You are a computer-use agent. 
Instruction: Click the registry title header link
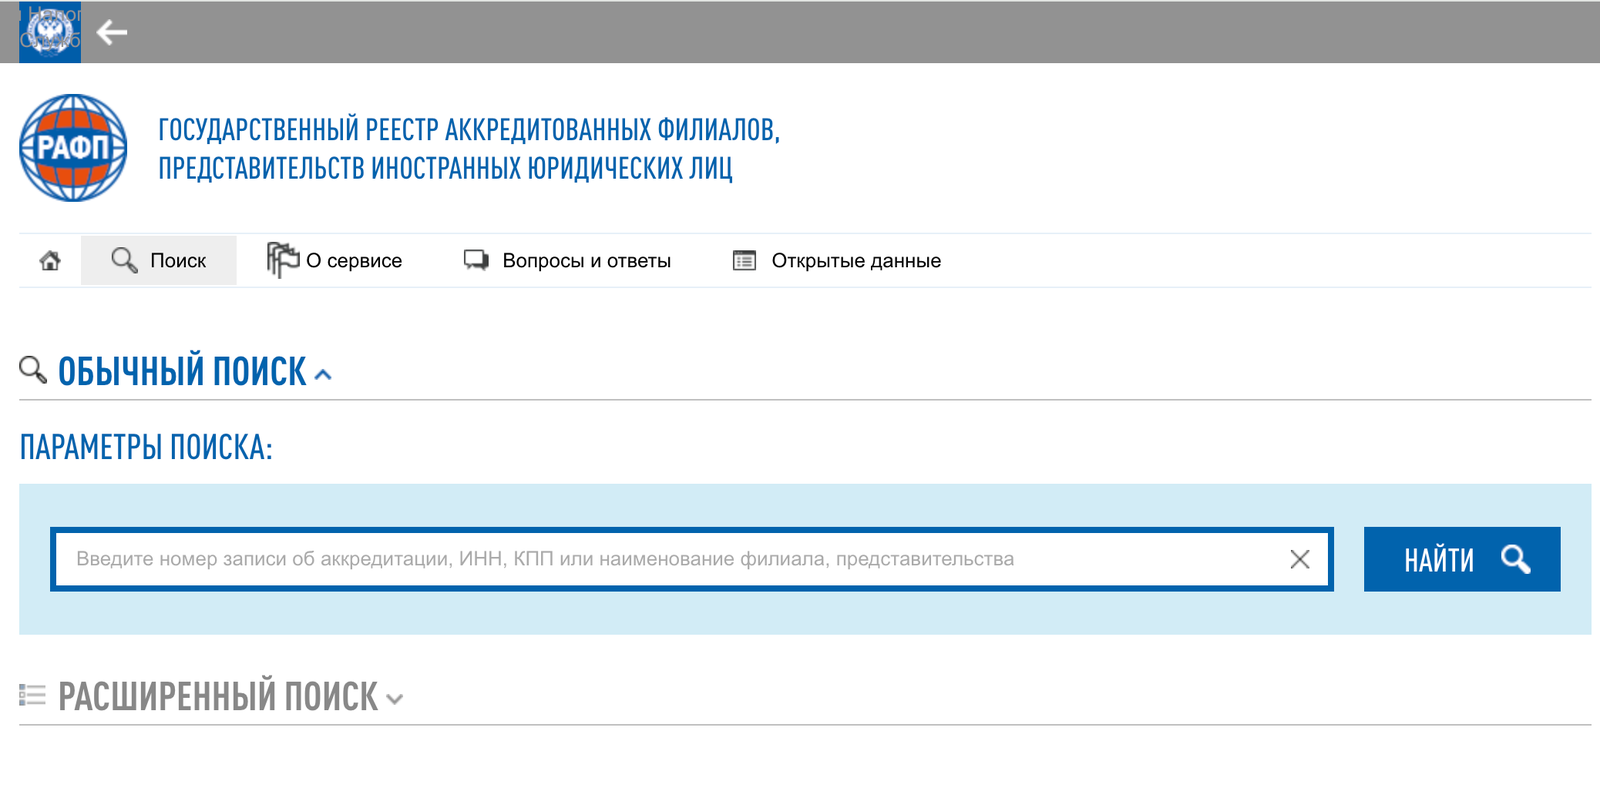pos(468,148)
